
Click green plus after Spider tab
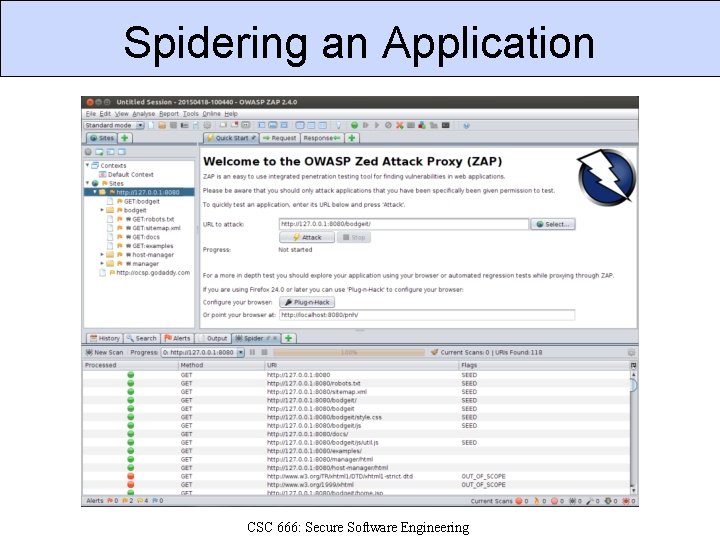(x=288, y=338)
